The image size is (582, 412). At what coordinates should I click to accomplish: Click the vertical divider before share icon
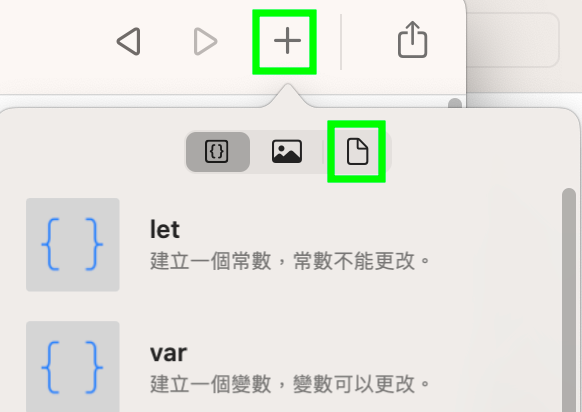click(x=341, y=42)
